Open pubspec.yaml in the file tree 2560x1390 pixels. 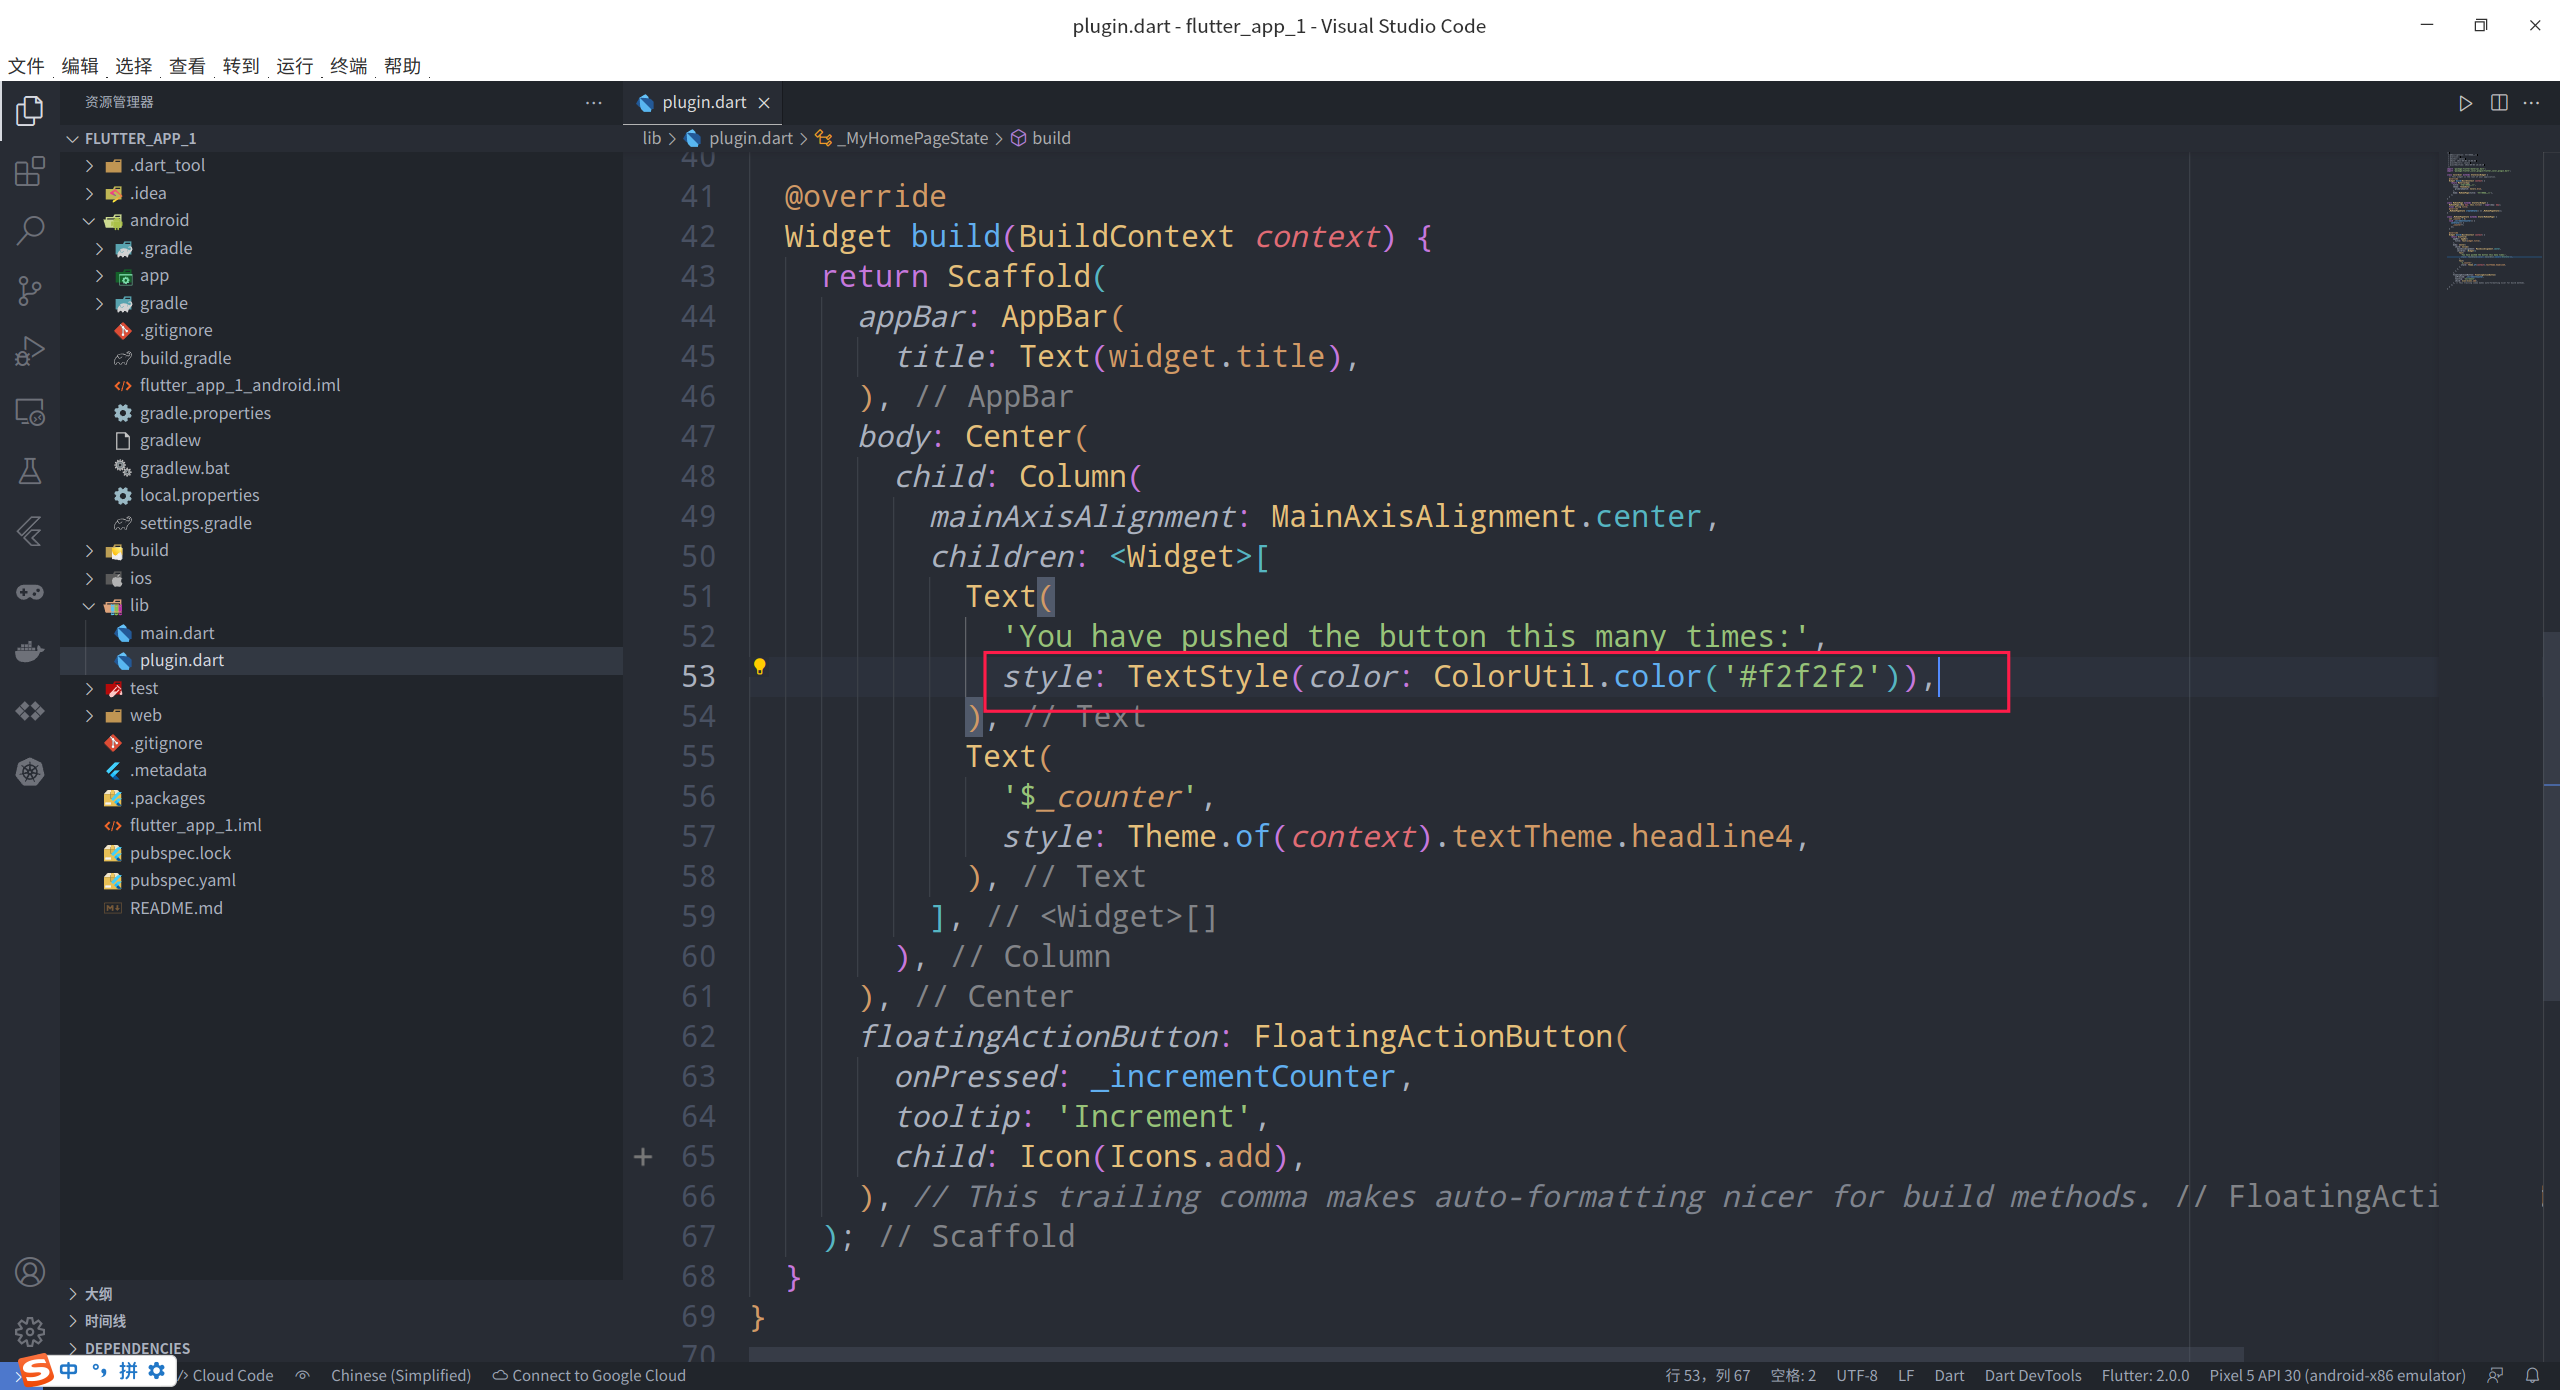[183, 880]
